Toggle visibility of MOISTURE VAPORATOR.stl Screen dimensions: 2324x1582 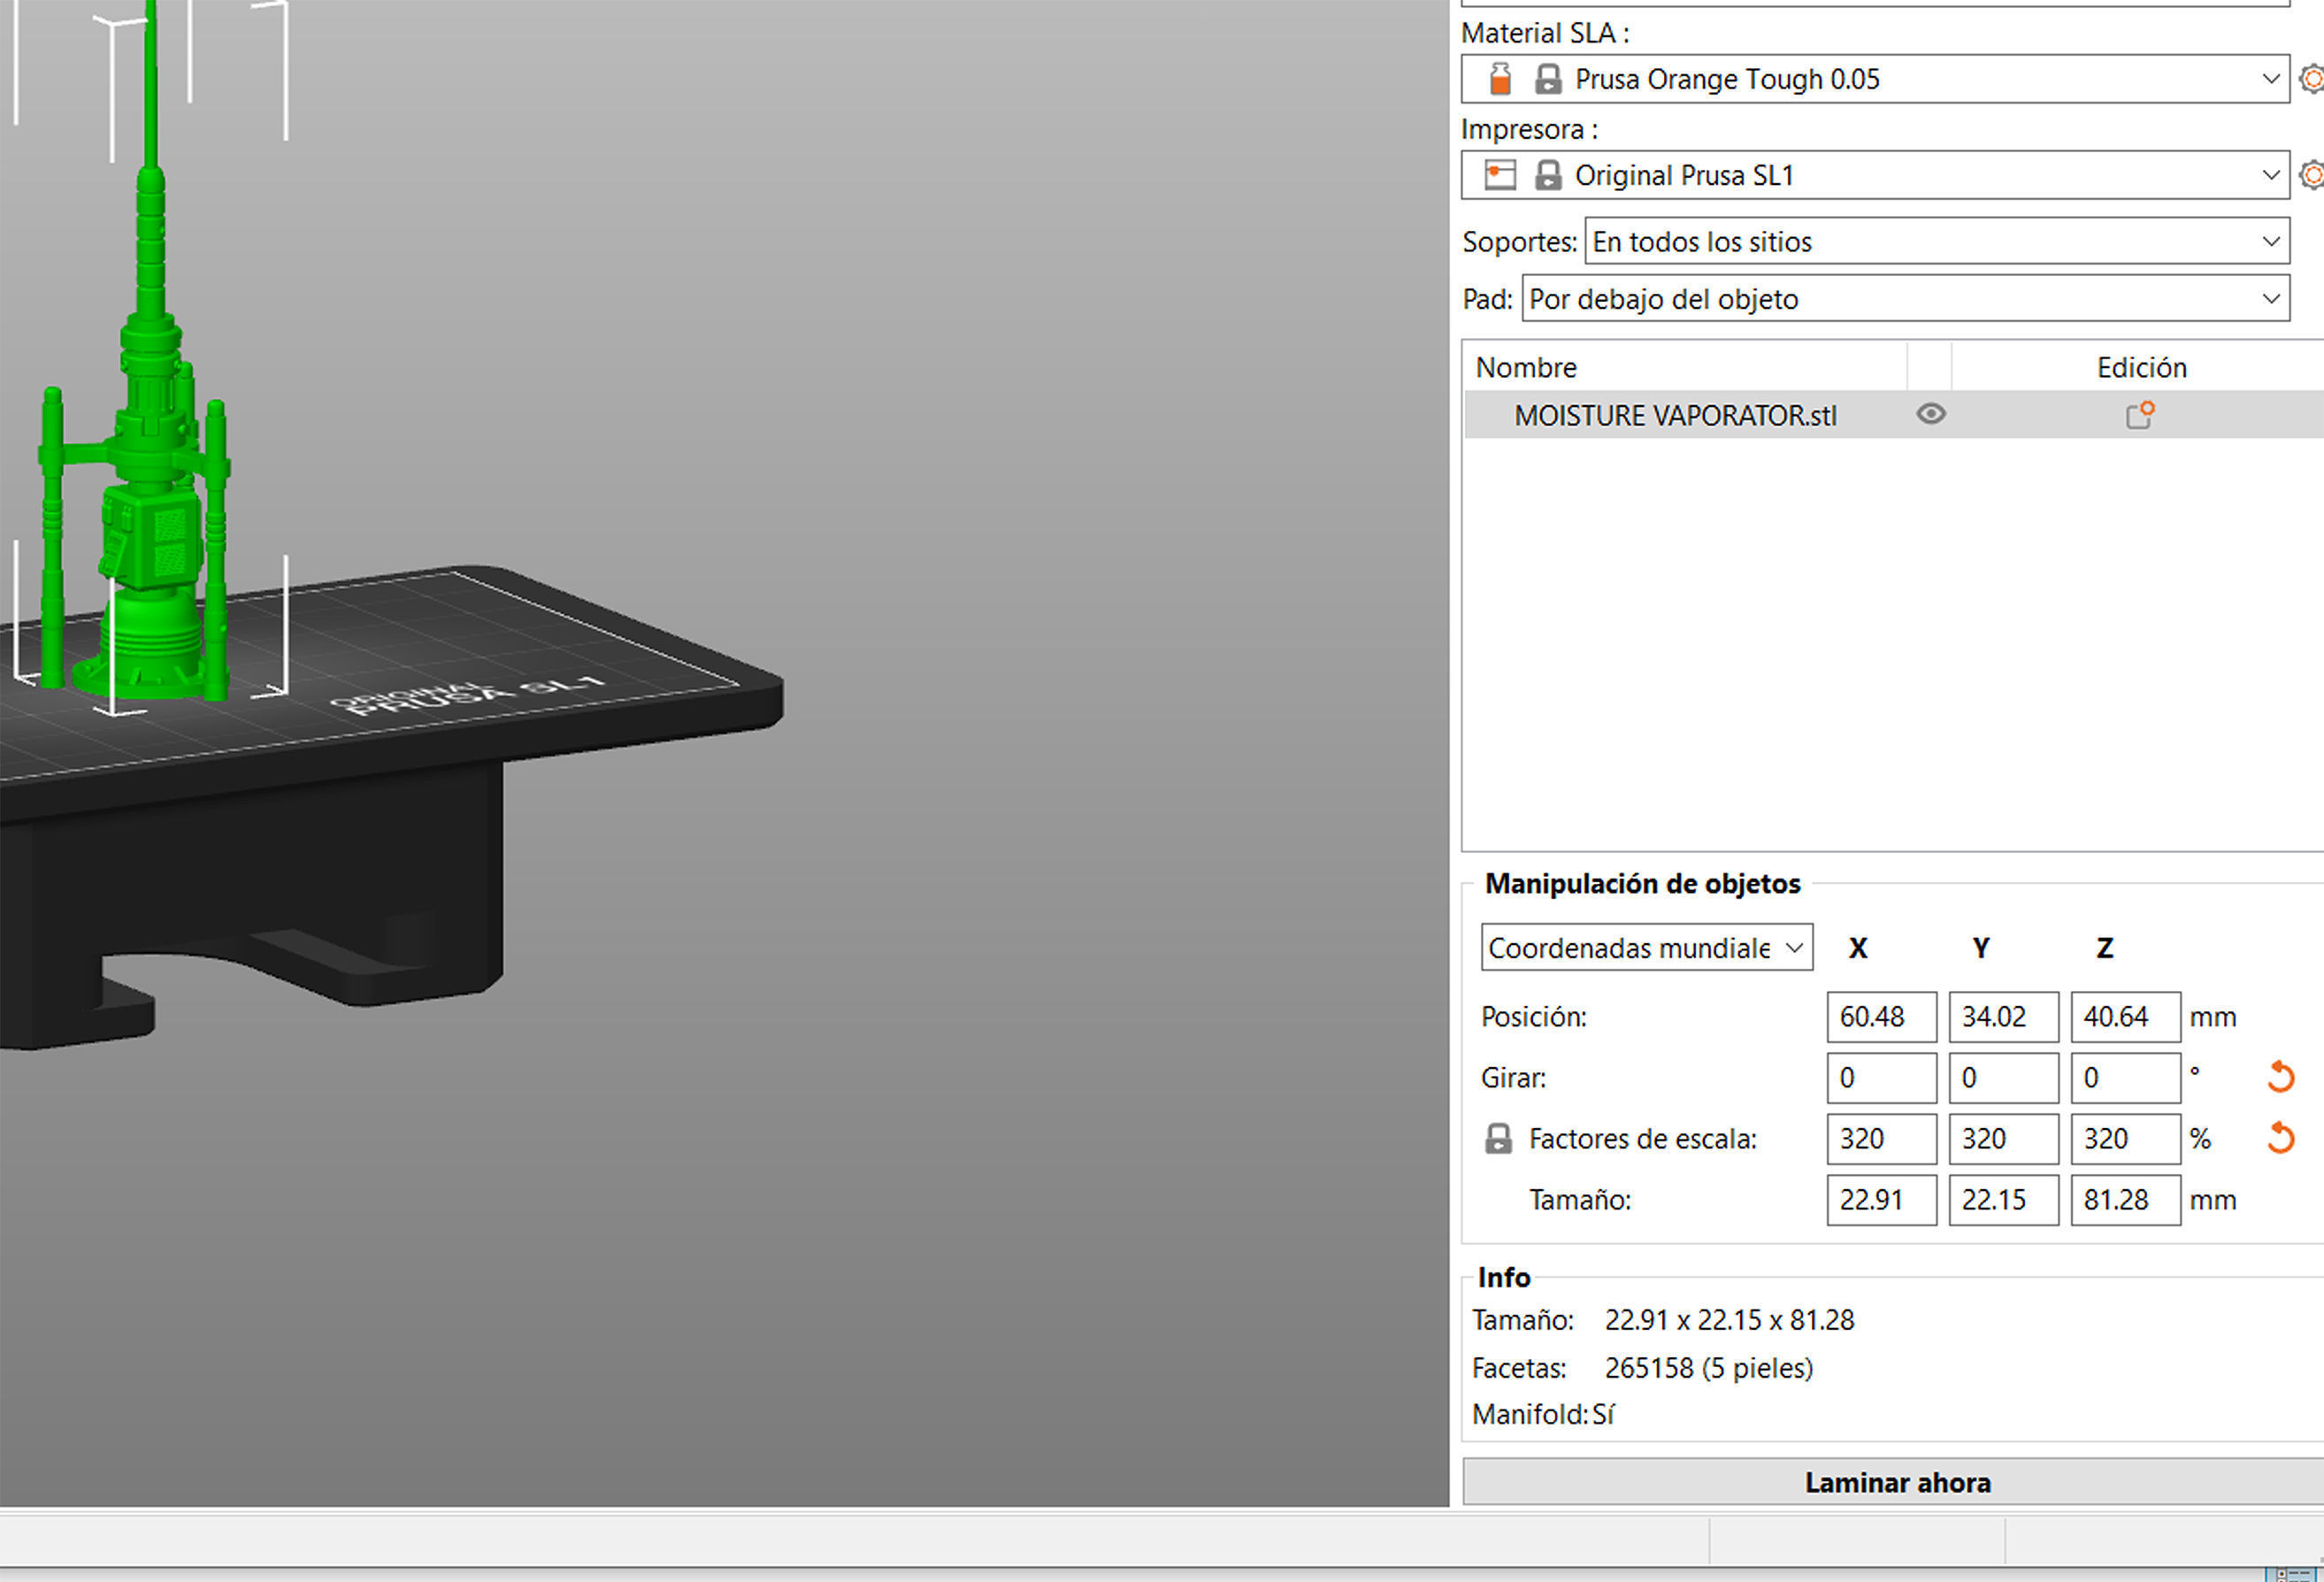tap(1931, 414)
